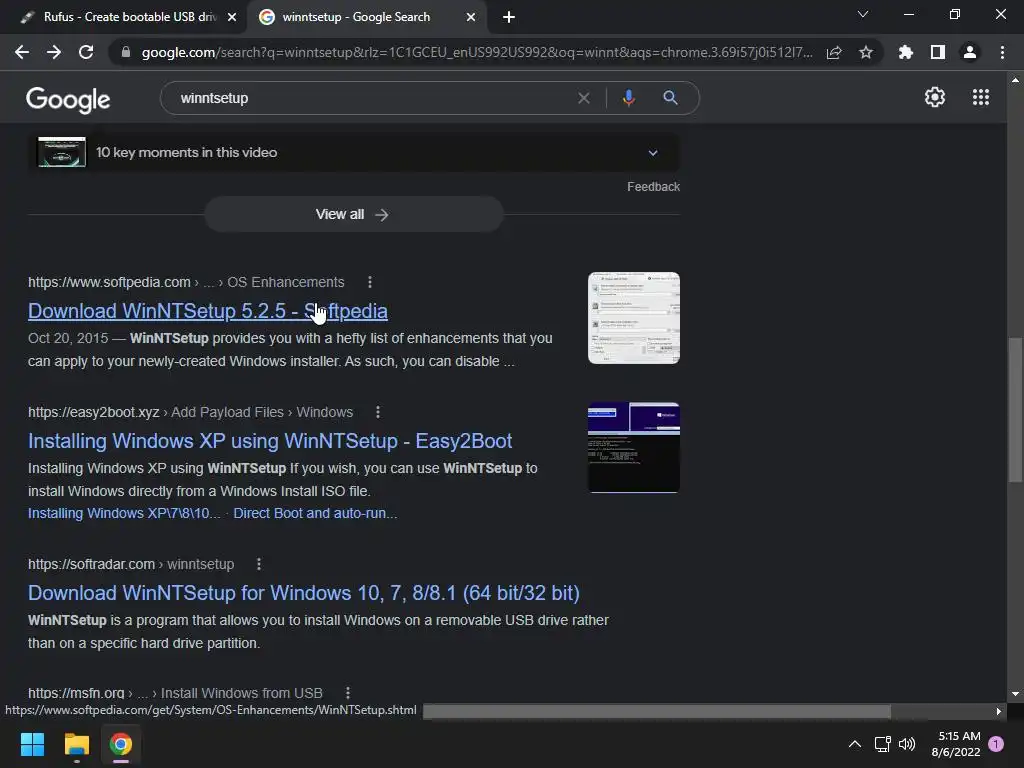Start voice search with microphone
This screenshot has width=1024, height=768.
(628, 98)
